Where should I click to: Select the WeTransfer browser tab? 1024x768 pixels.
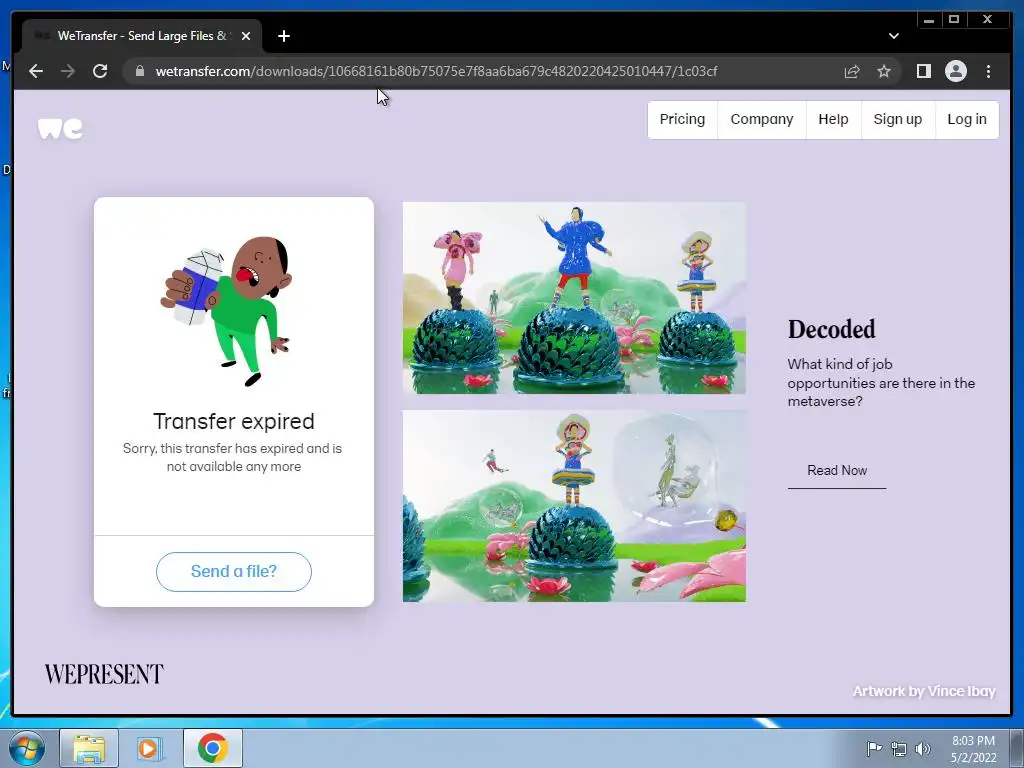pyautogui.click(x=142, y=36)
